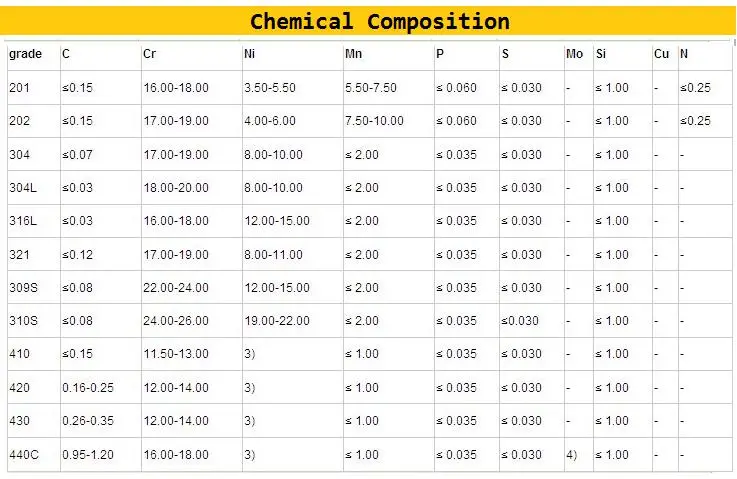
Task: Click the 19.00-22.00 nickel cell
Action: click(x=277, y=321)
